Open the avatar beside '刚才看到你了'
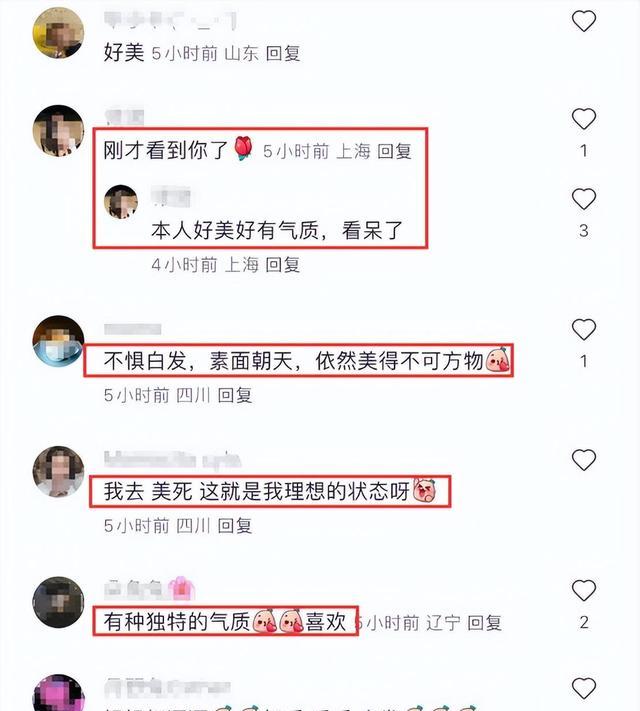The width and height of the screenshot is (640, 711). (58, 131)
